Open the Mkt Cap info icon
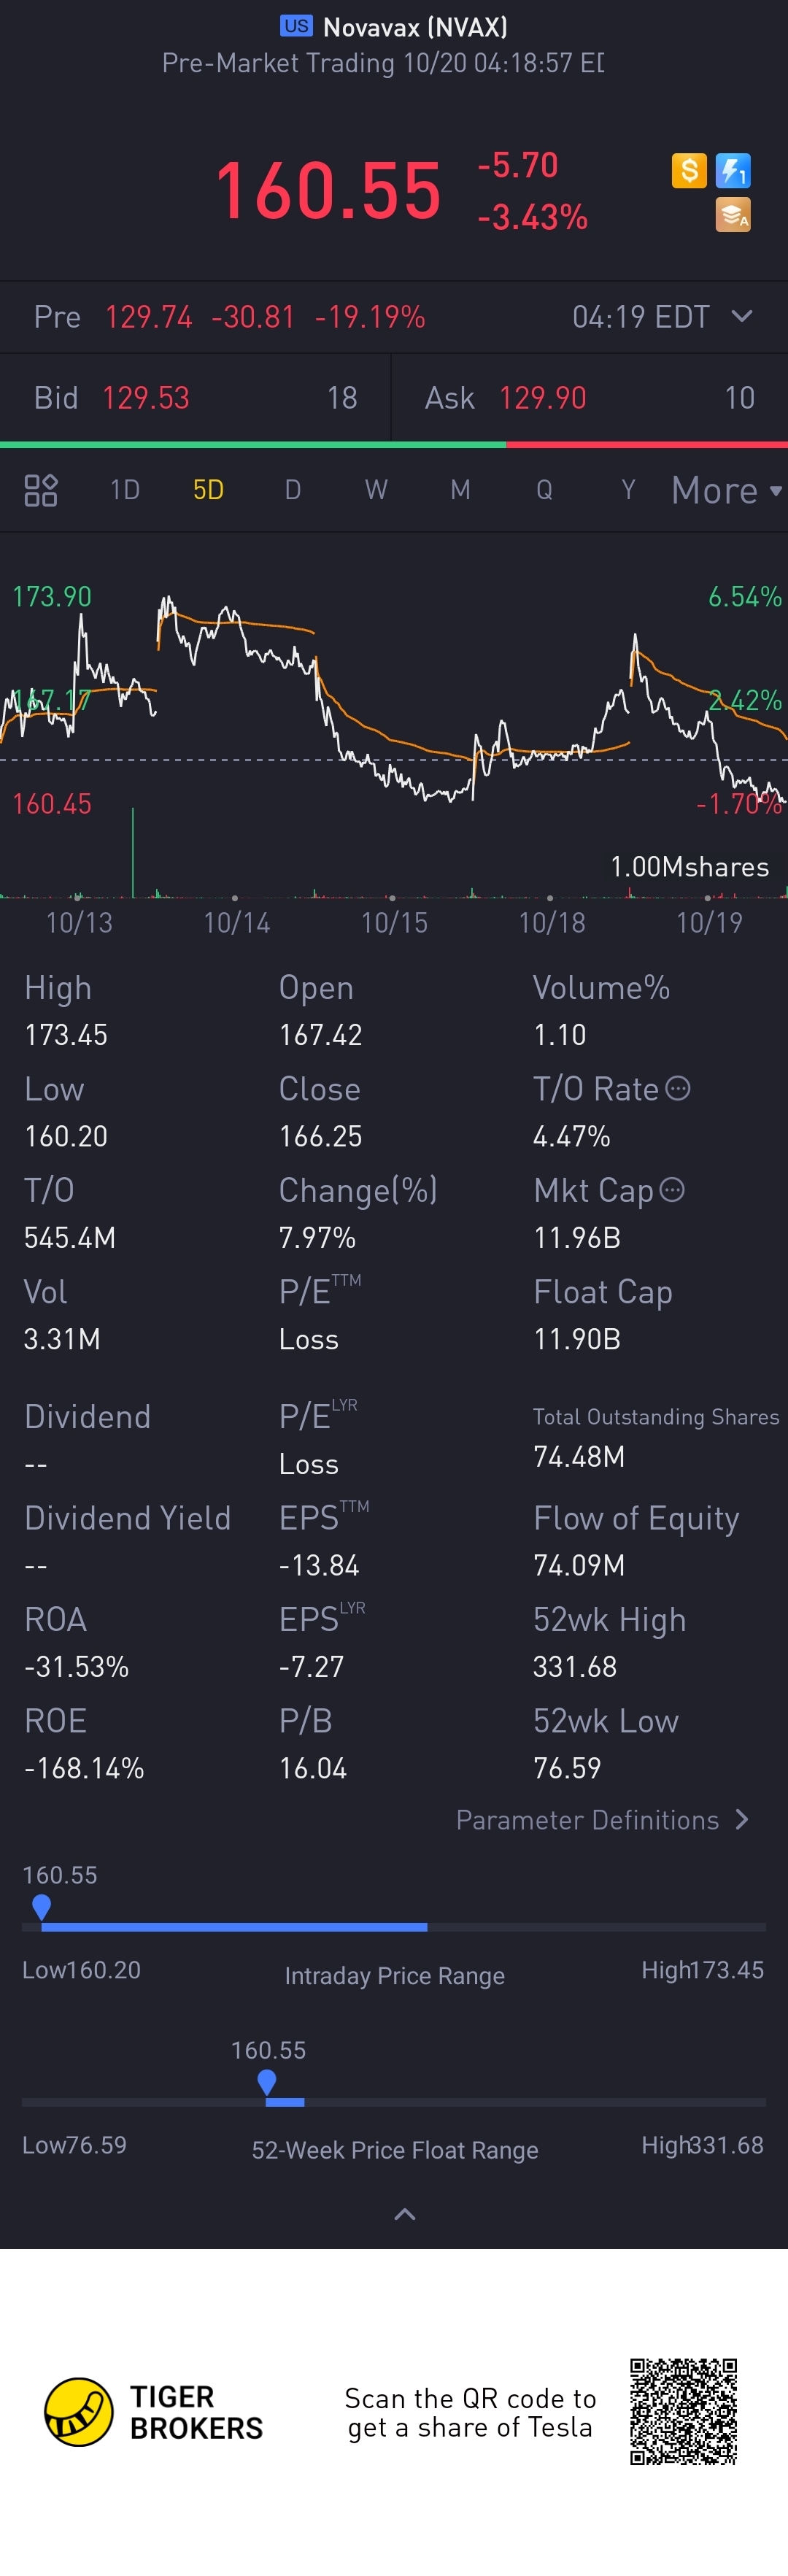The width and height of the screenshot is (788, 2576). 673,1190
